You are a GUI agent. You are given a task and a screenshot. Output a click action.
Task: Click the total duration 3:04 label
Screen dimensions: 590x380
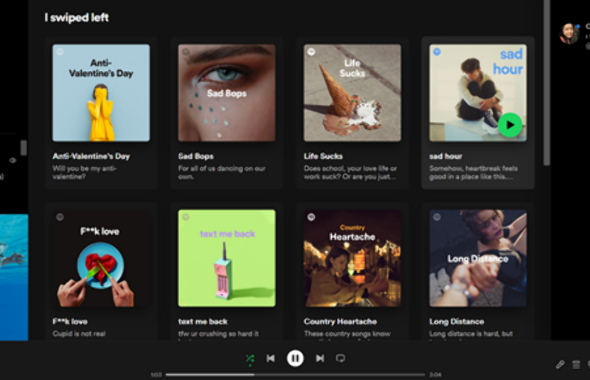[x=436, y=375]
